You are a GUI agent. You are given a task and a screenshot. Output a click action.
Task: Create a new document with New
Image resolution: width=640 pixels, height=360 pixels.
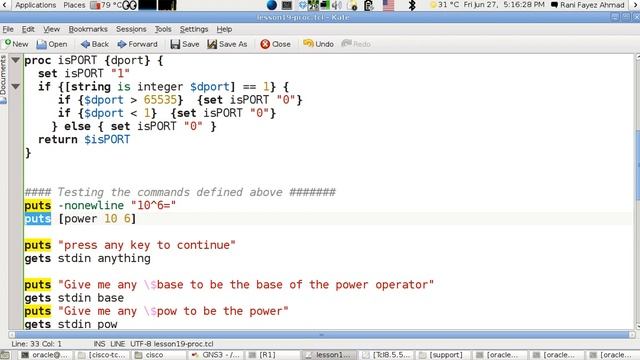pos(16,44)
